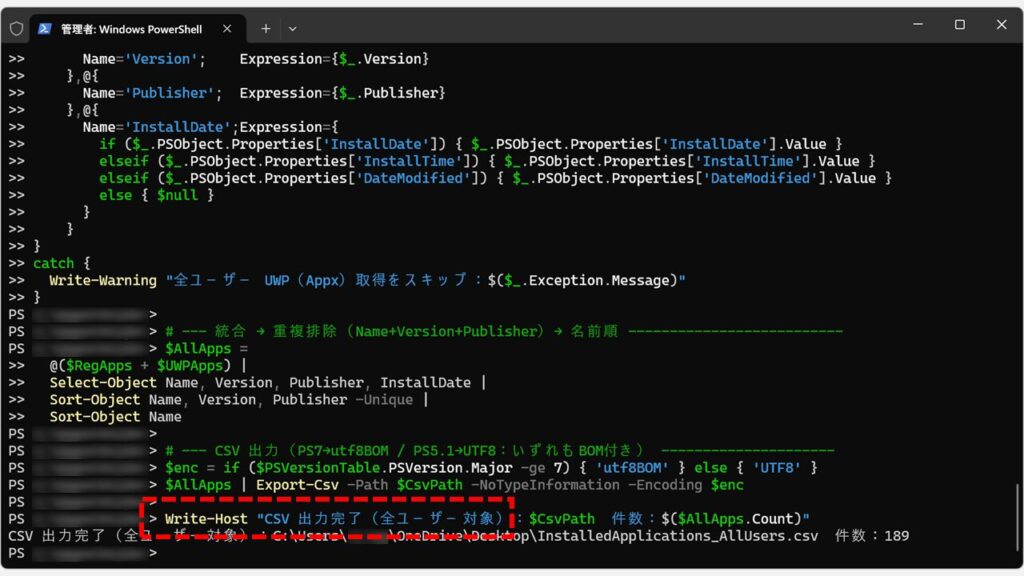Image resolution: width=1024 pixels, height=576 pixels.
Task: Close the Windows PowerShell tab
Action: click(x=226, y=28)
